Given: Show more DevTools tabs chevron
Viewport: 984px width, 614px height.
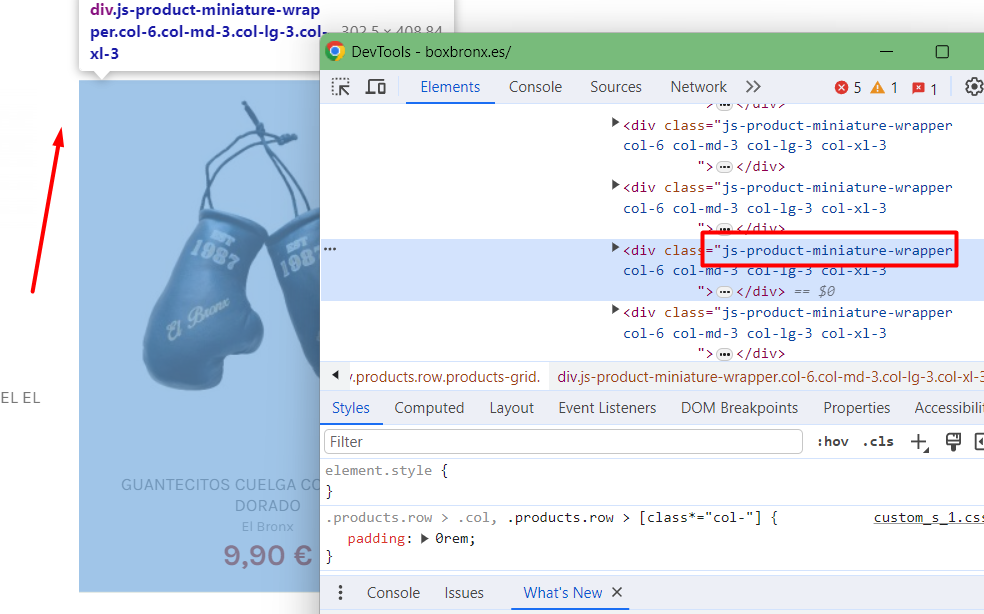Looking at the screenshot, I should click(753, 87).
